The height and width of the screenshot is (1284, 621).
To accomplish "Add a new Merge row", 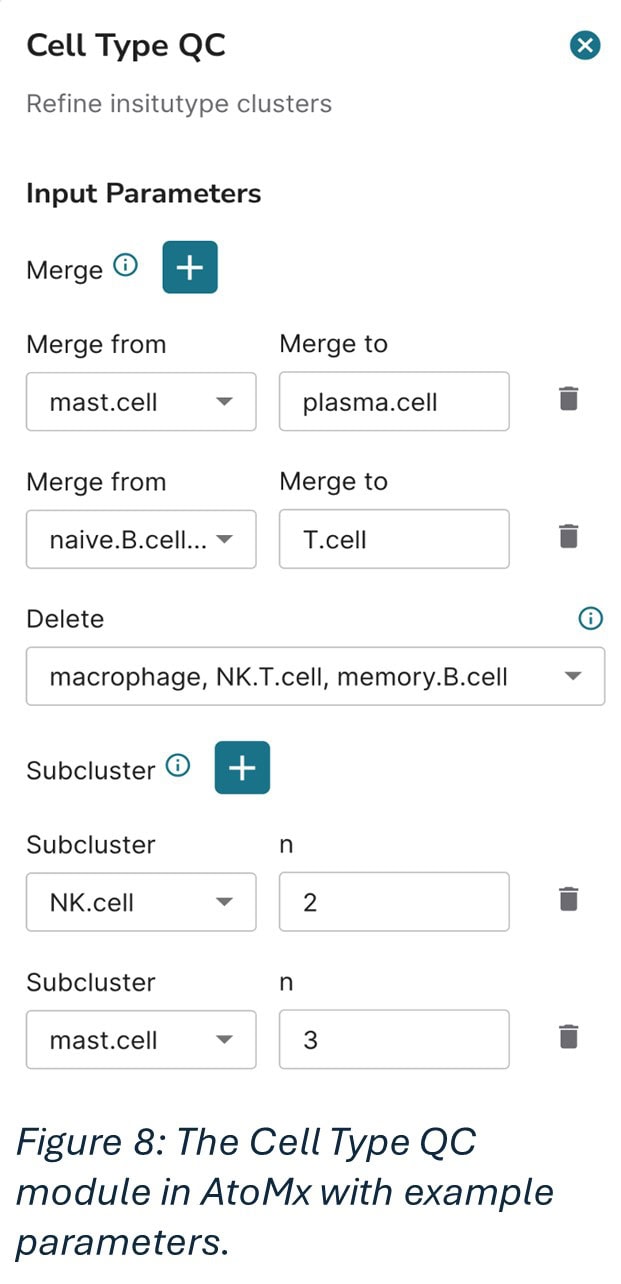I will pyautogui.click(x=189, y=267).
